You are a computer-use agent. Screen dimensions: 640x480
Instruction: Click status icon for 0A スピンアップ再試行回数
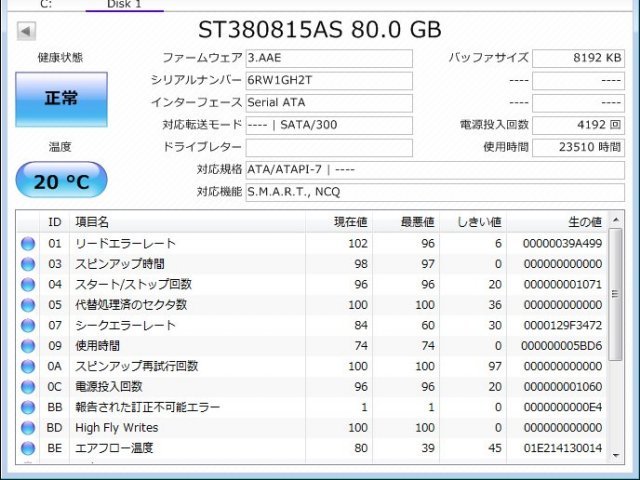pyautogui.click(x=28, y=366)
